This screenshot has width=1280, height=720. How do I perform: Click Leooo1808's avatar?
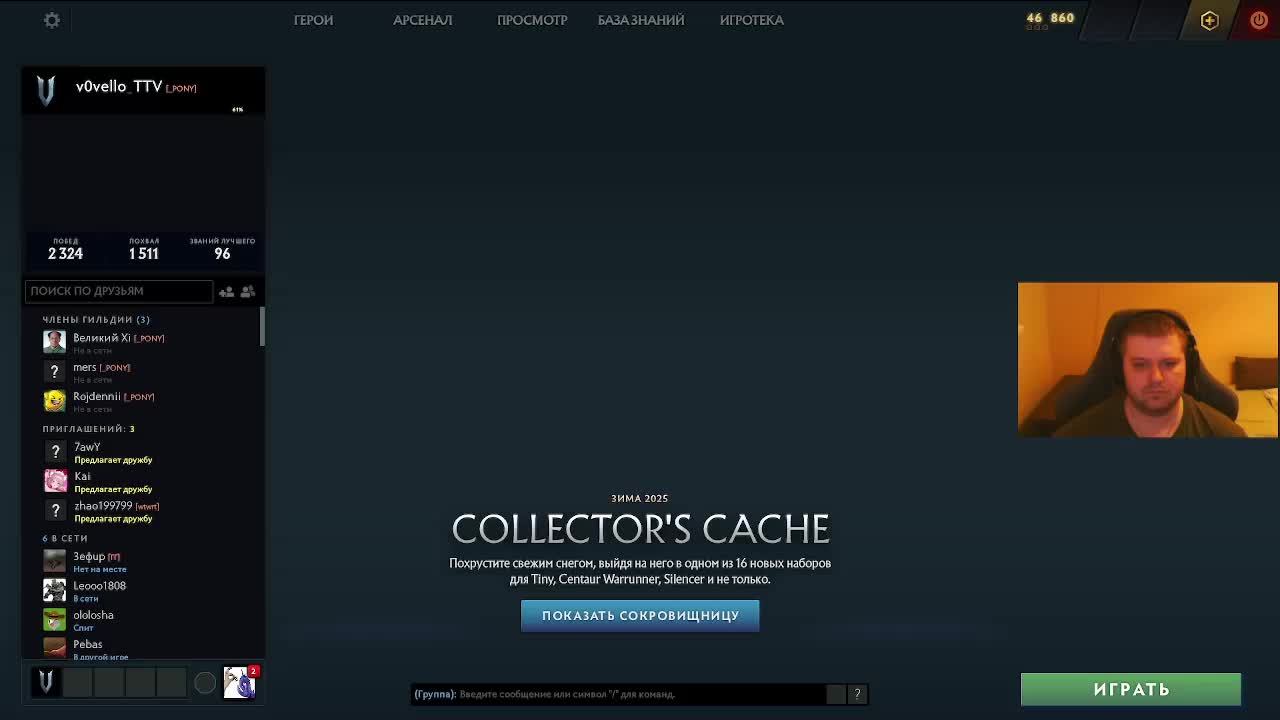[55, 589]
